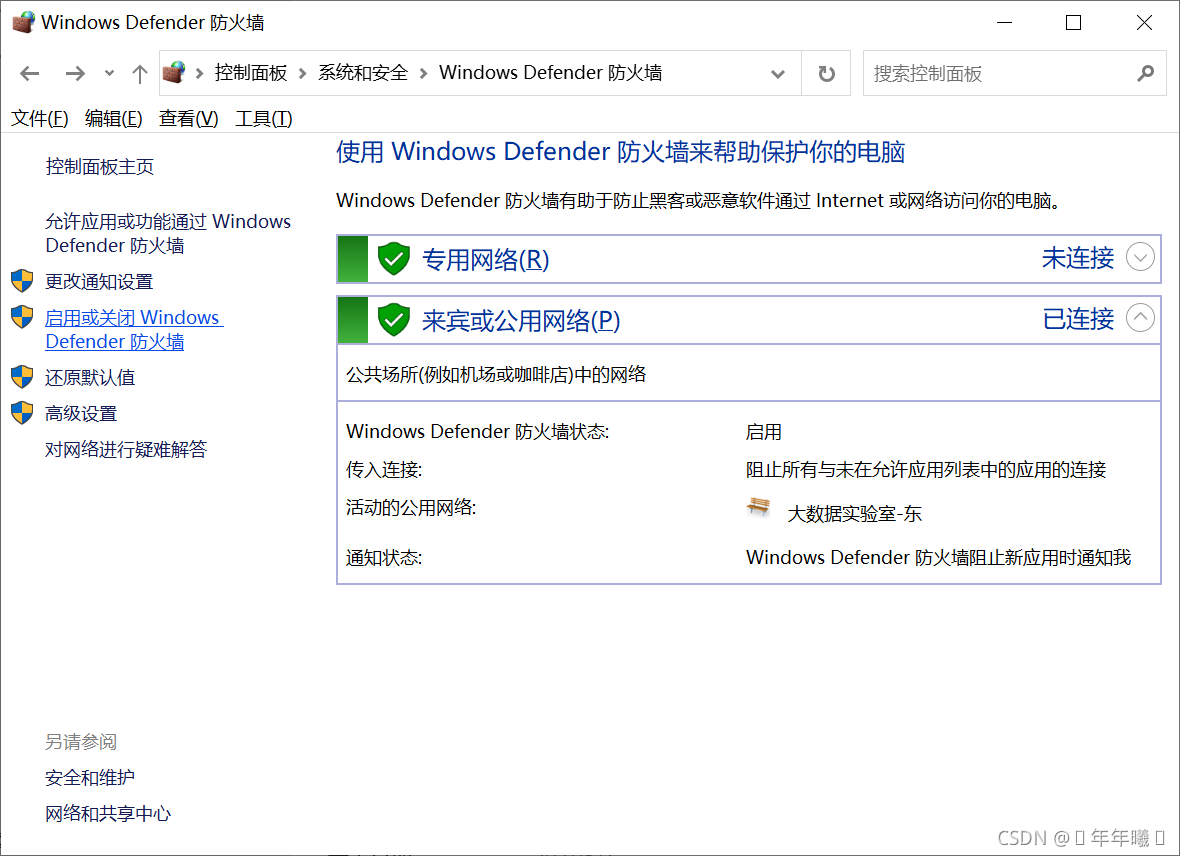Click the window title bar firewall icon
The image size is (1180, 856).
coord(23,23)
